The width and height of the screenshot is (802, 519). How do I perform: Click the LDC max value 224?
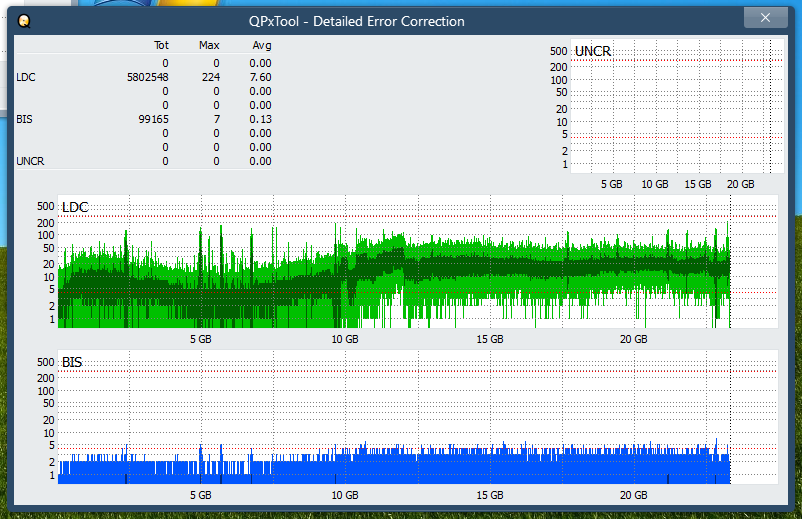tap(210, 77)
